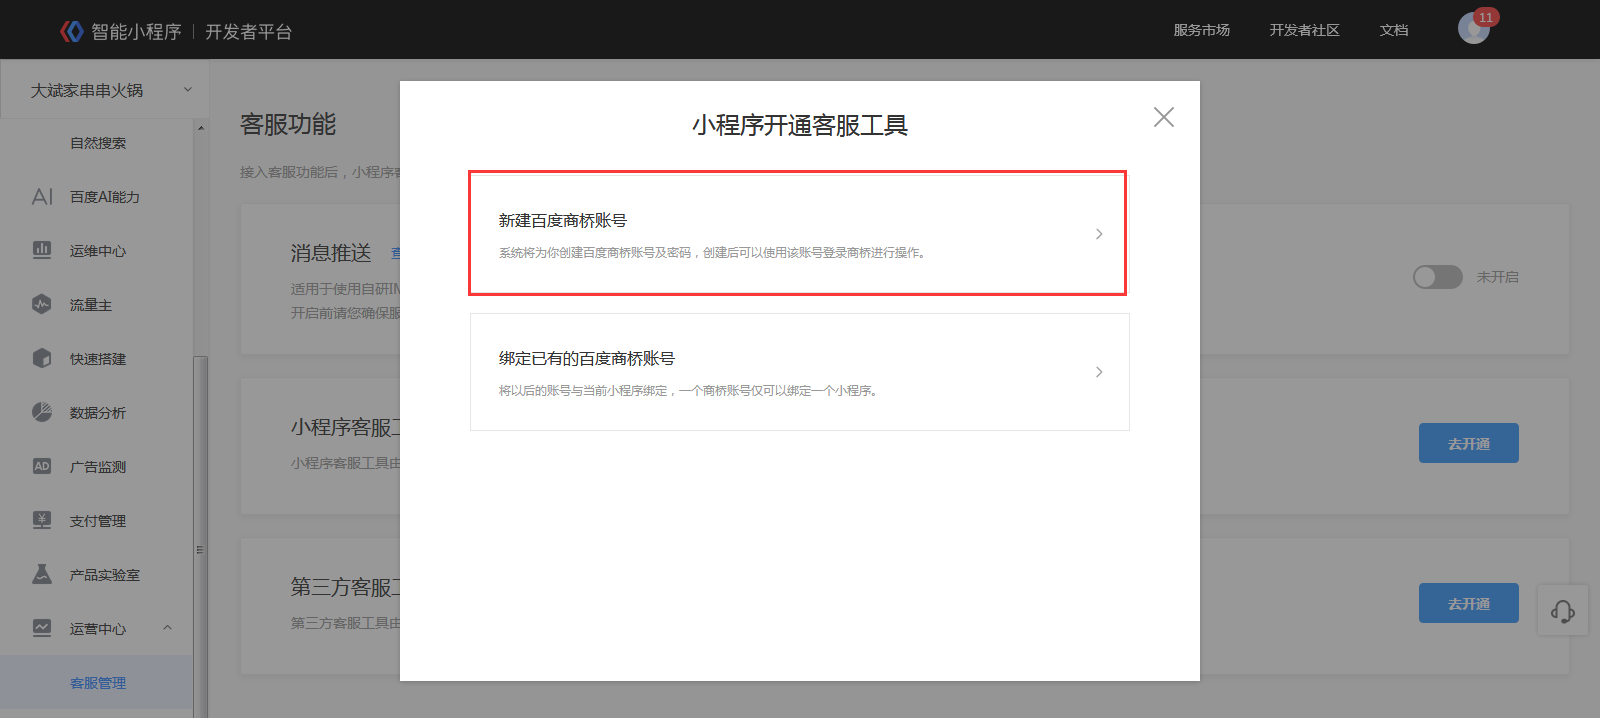The image size is (1600, 718).
Task: Toggle the 消息推送 switch on
Action: point(1438,277)
